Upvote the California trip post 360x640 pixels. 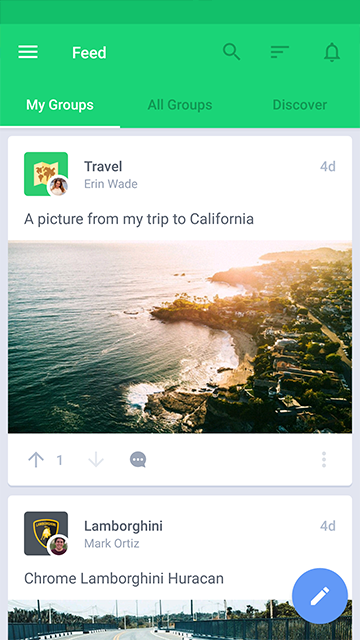tap(36, 460)
